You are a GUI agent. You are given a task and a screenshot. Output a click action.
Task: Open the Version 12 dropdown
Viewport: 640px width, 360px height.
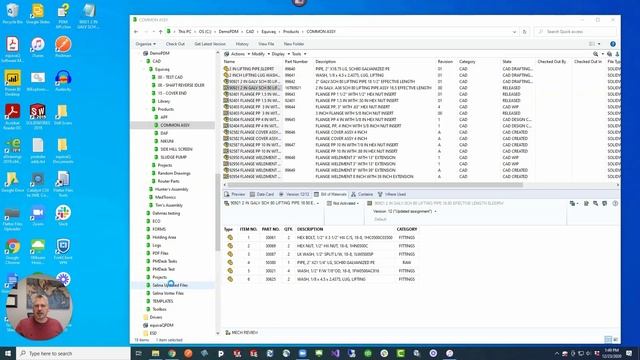pos(404,211)
